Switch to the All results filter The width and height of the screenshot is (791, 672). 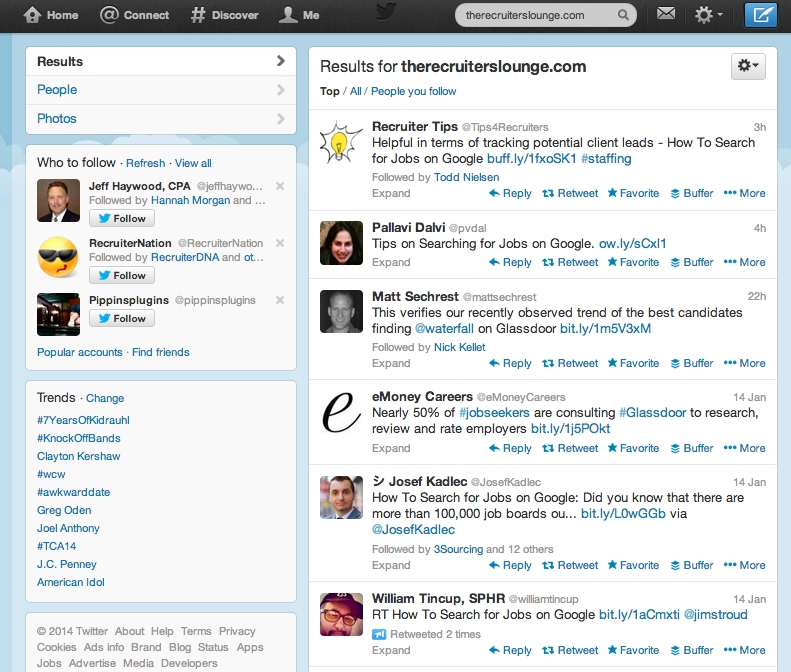point(356,91)
